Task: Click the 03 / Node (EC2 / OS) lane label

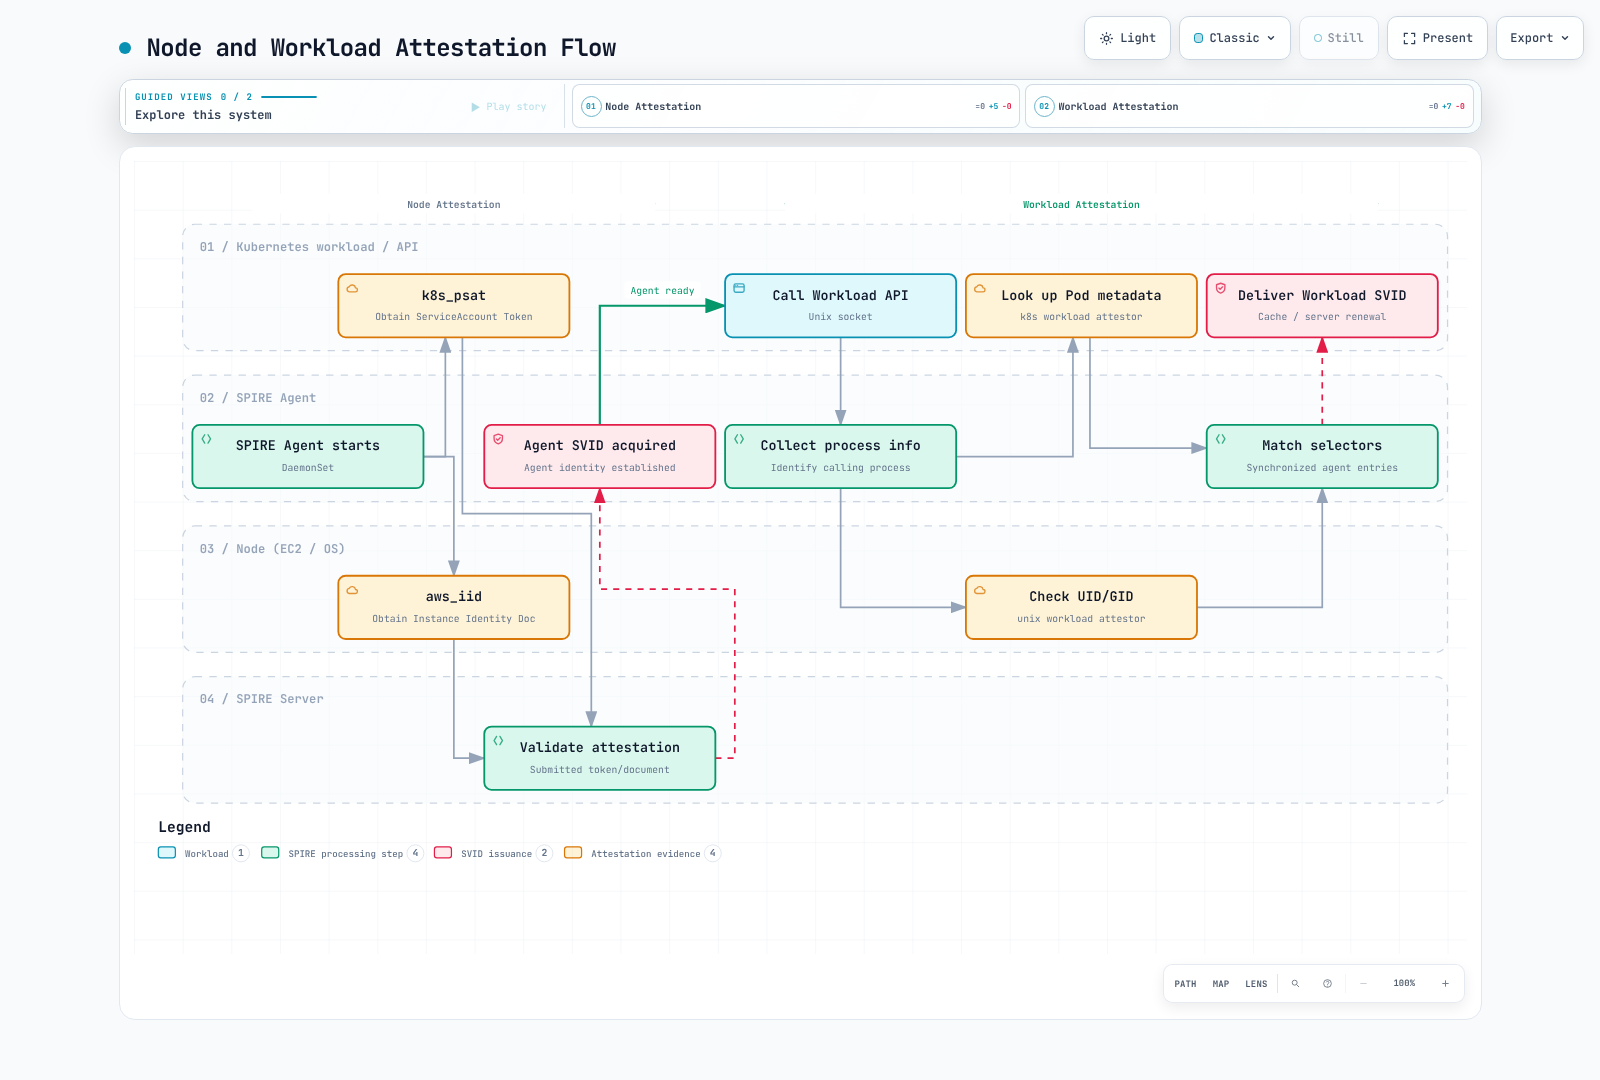Action: click(x=272, y=549)
